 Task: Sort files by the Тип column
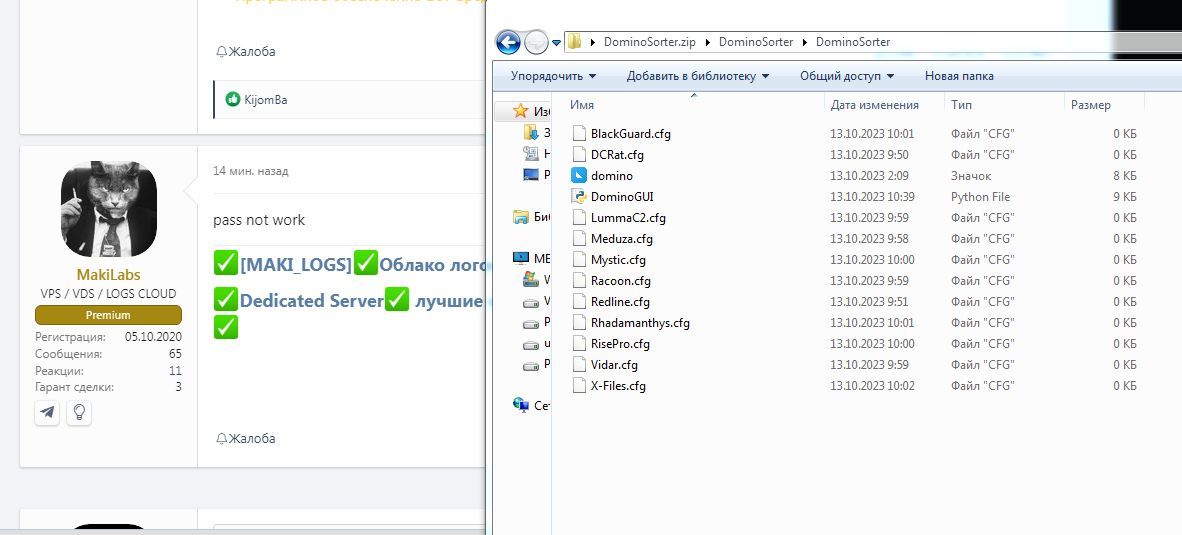960,105
